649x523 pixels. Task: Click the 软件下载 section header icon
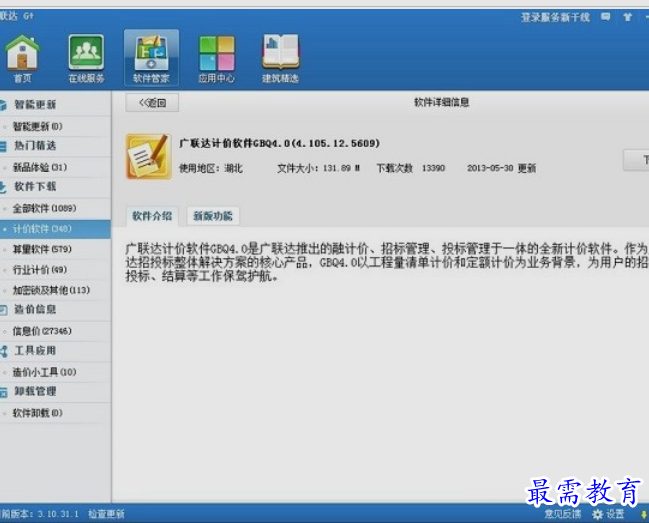pyautogui.click(x=3, y=187)
